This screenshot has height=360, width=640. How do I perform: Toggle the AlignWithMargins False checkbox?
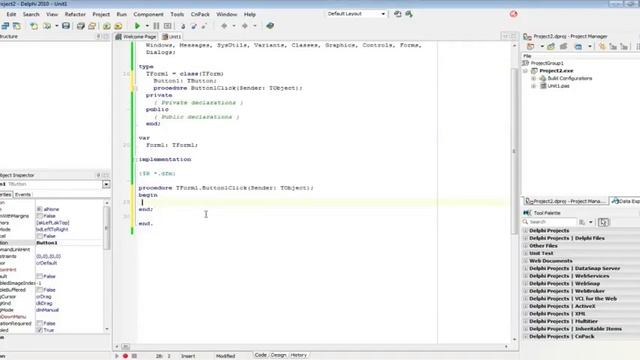pyautogui.click(x=40, y=216)
